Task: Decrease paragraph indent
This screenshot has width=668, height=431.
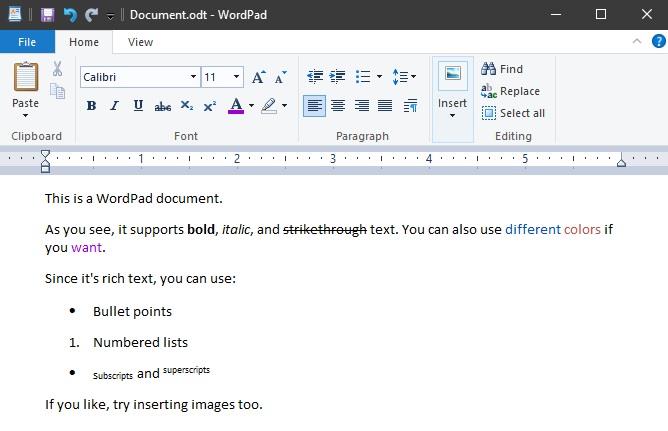Action: [315, 77]
